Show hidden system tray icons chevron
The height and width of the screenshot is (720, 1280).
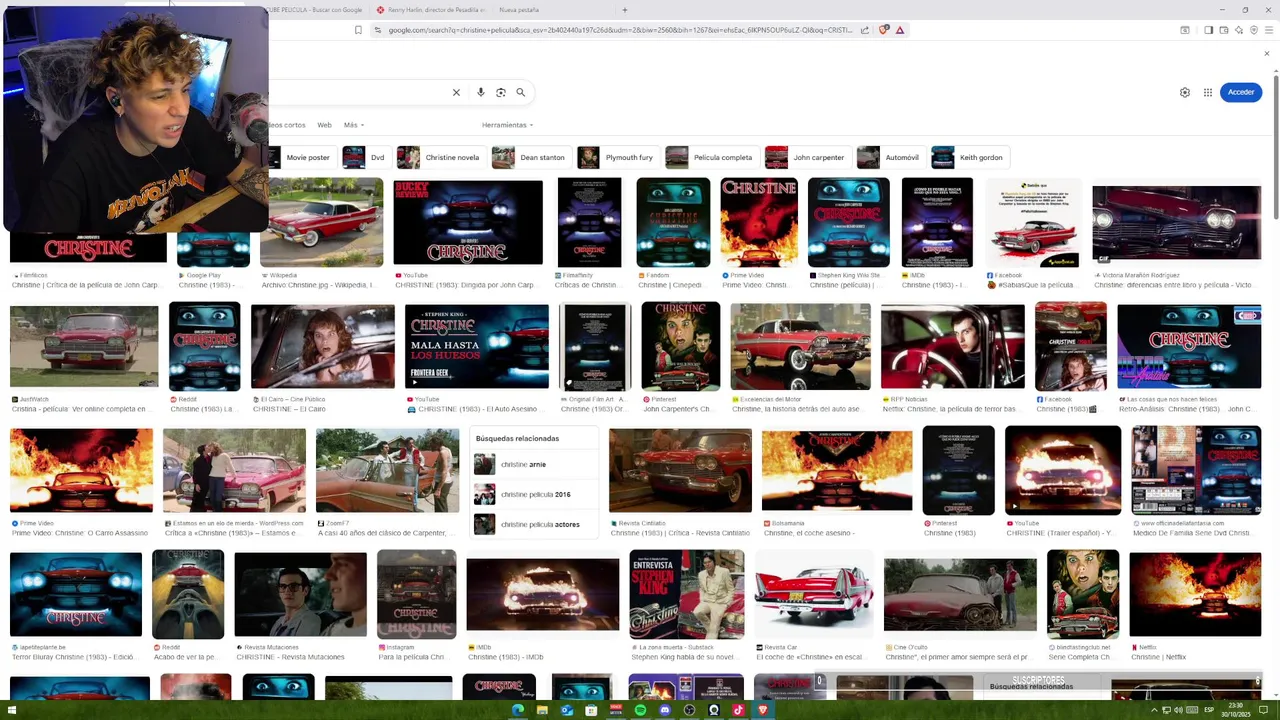(x=1154, y=710)
